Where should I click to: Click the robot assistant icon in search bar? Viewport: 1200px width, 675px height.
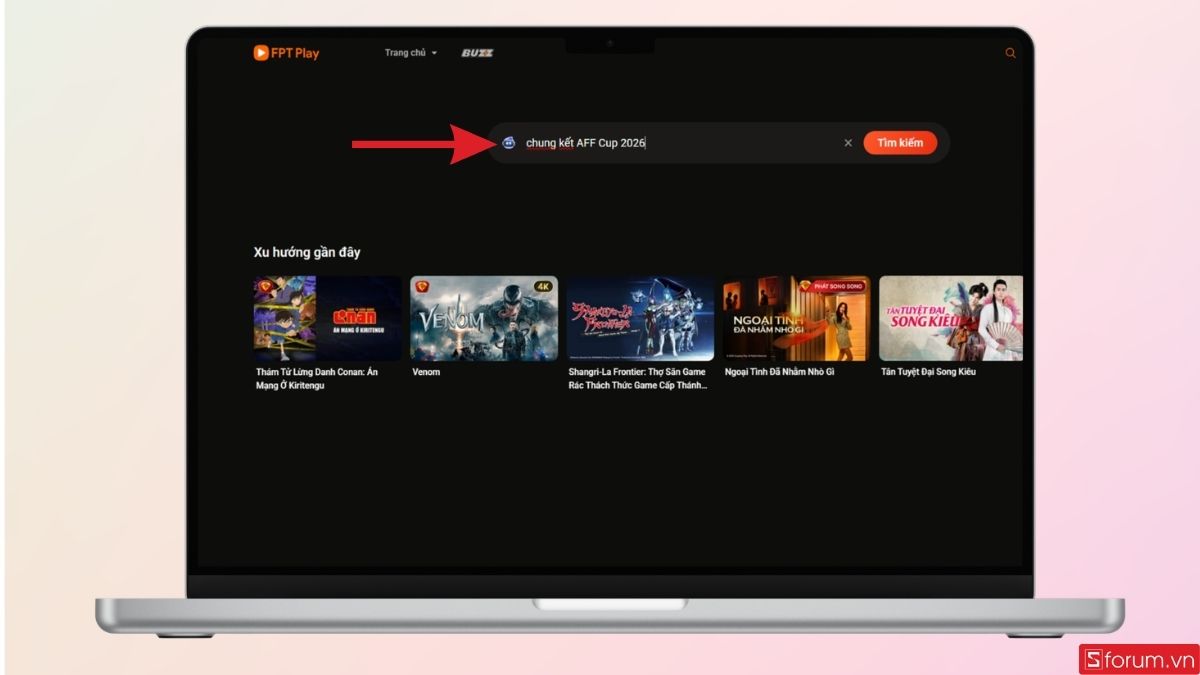point(509,143)
